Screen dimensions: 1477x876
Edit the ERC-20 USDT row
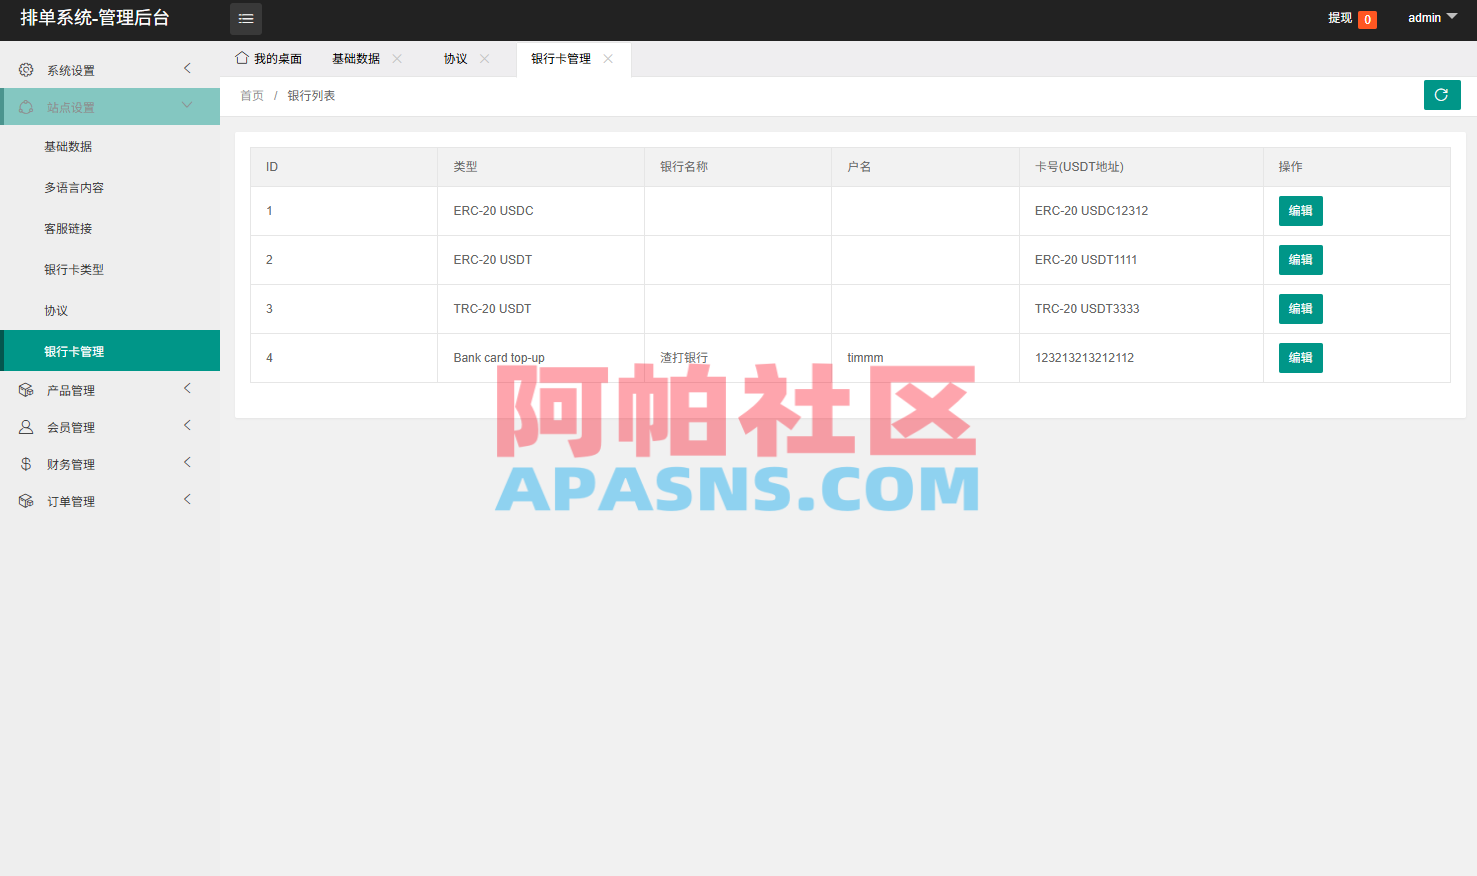1300,260
